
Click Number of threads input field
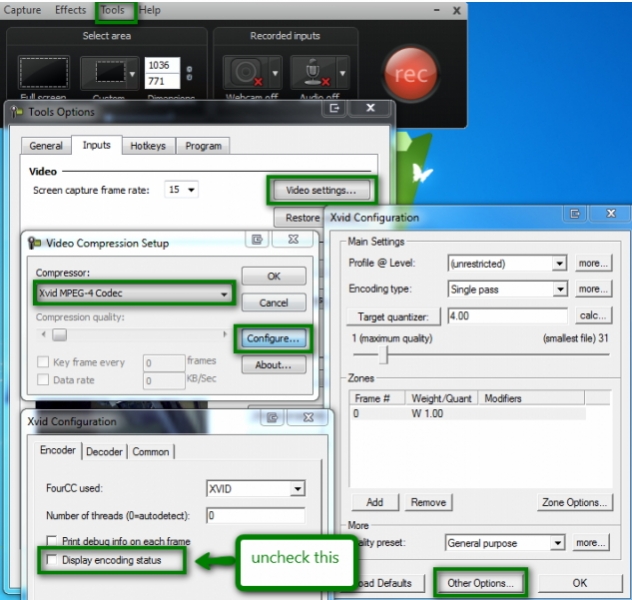click(x=256, y=515)
